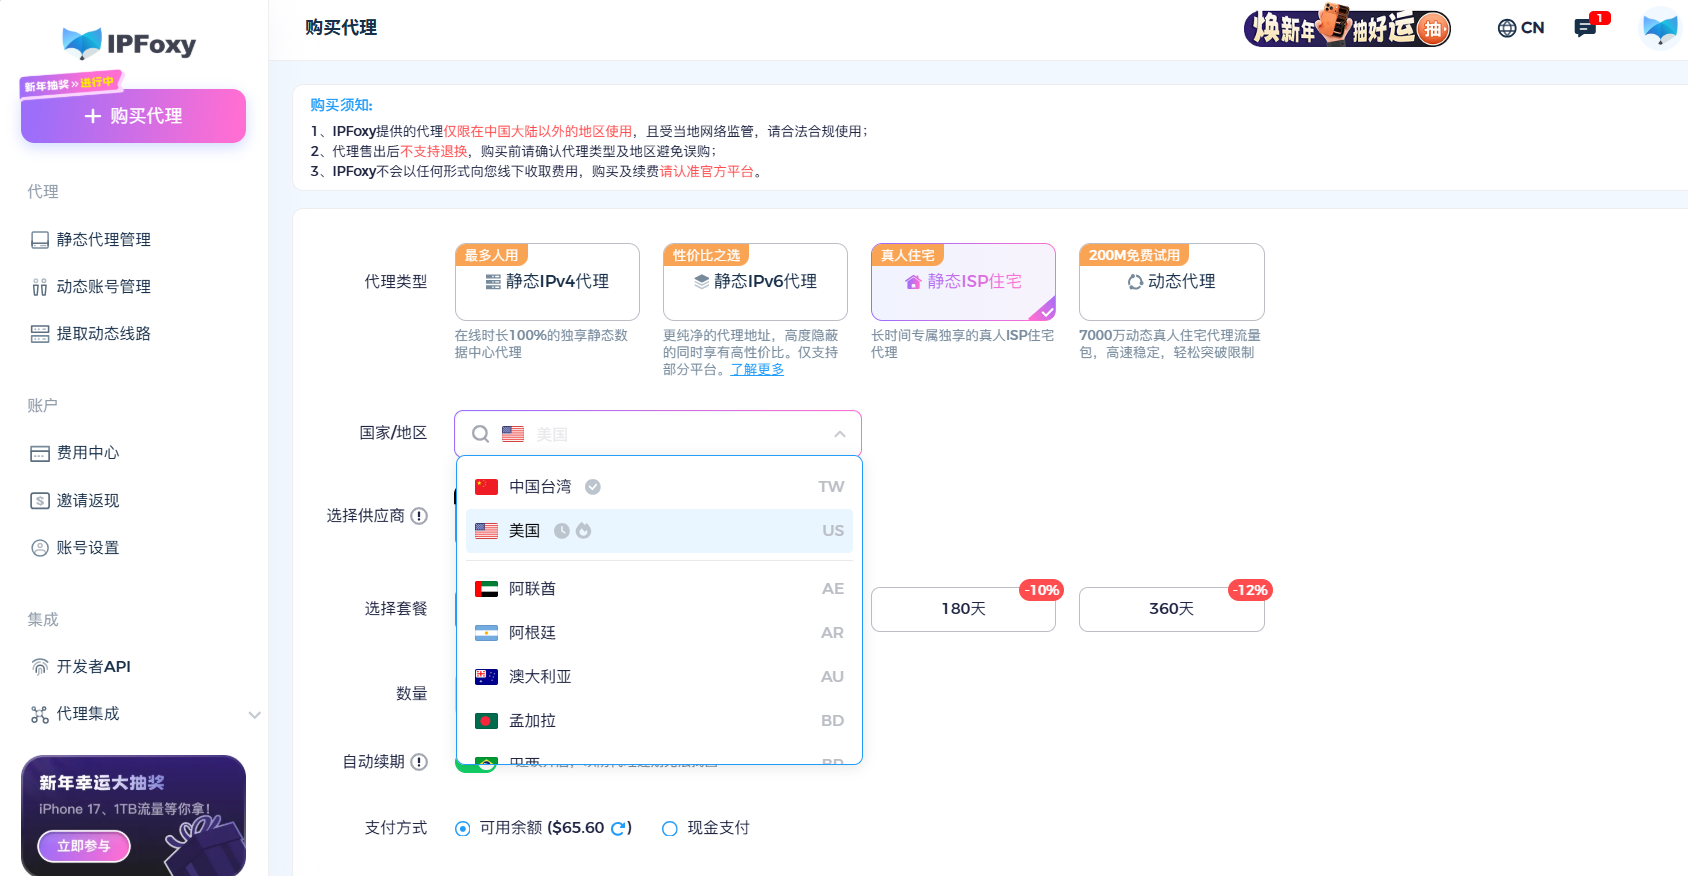Open the messages notification icon
Screen dimensions: 1688x876
1586,27
